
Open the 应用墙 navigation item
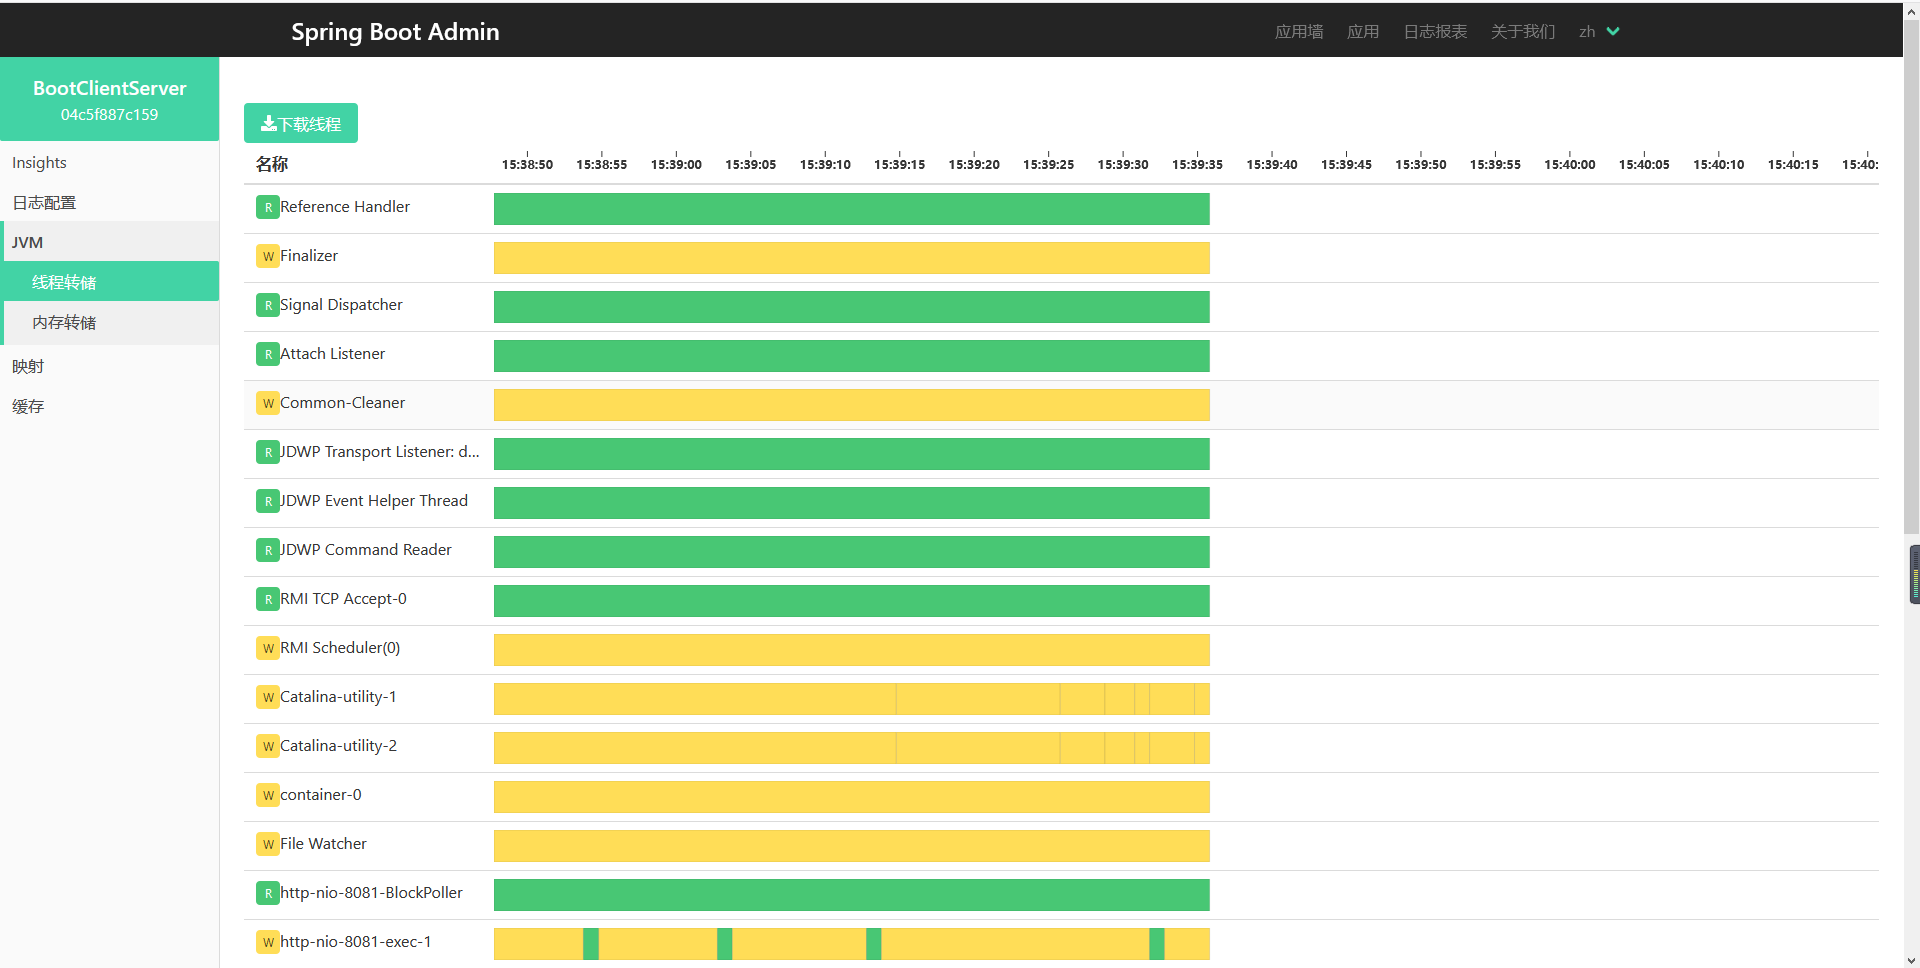click(1298, 32)
